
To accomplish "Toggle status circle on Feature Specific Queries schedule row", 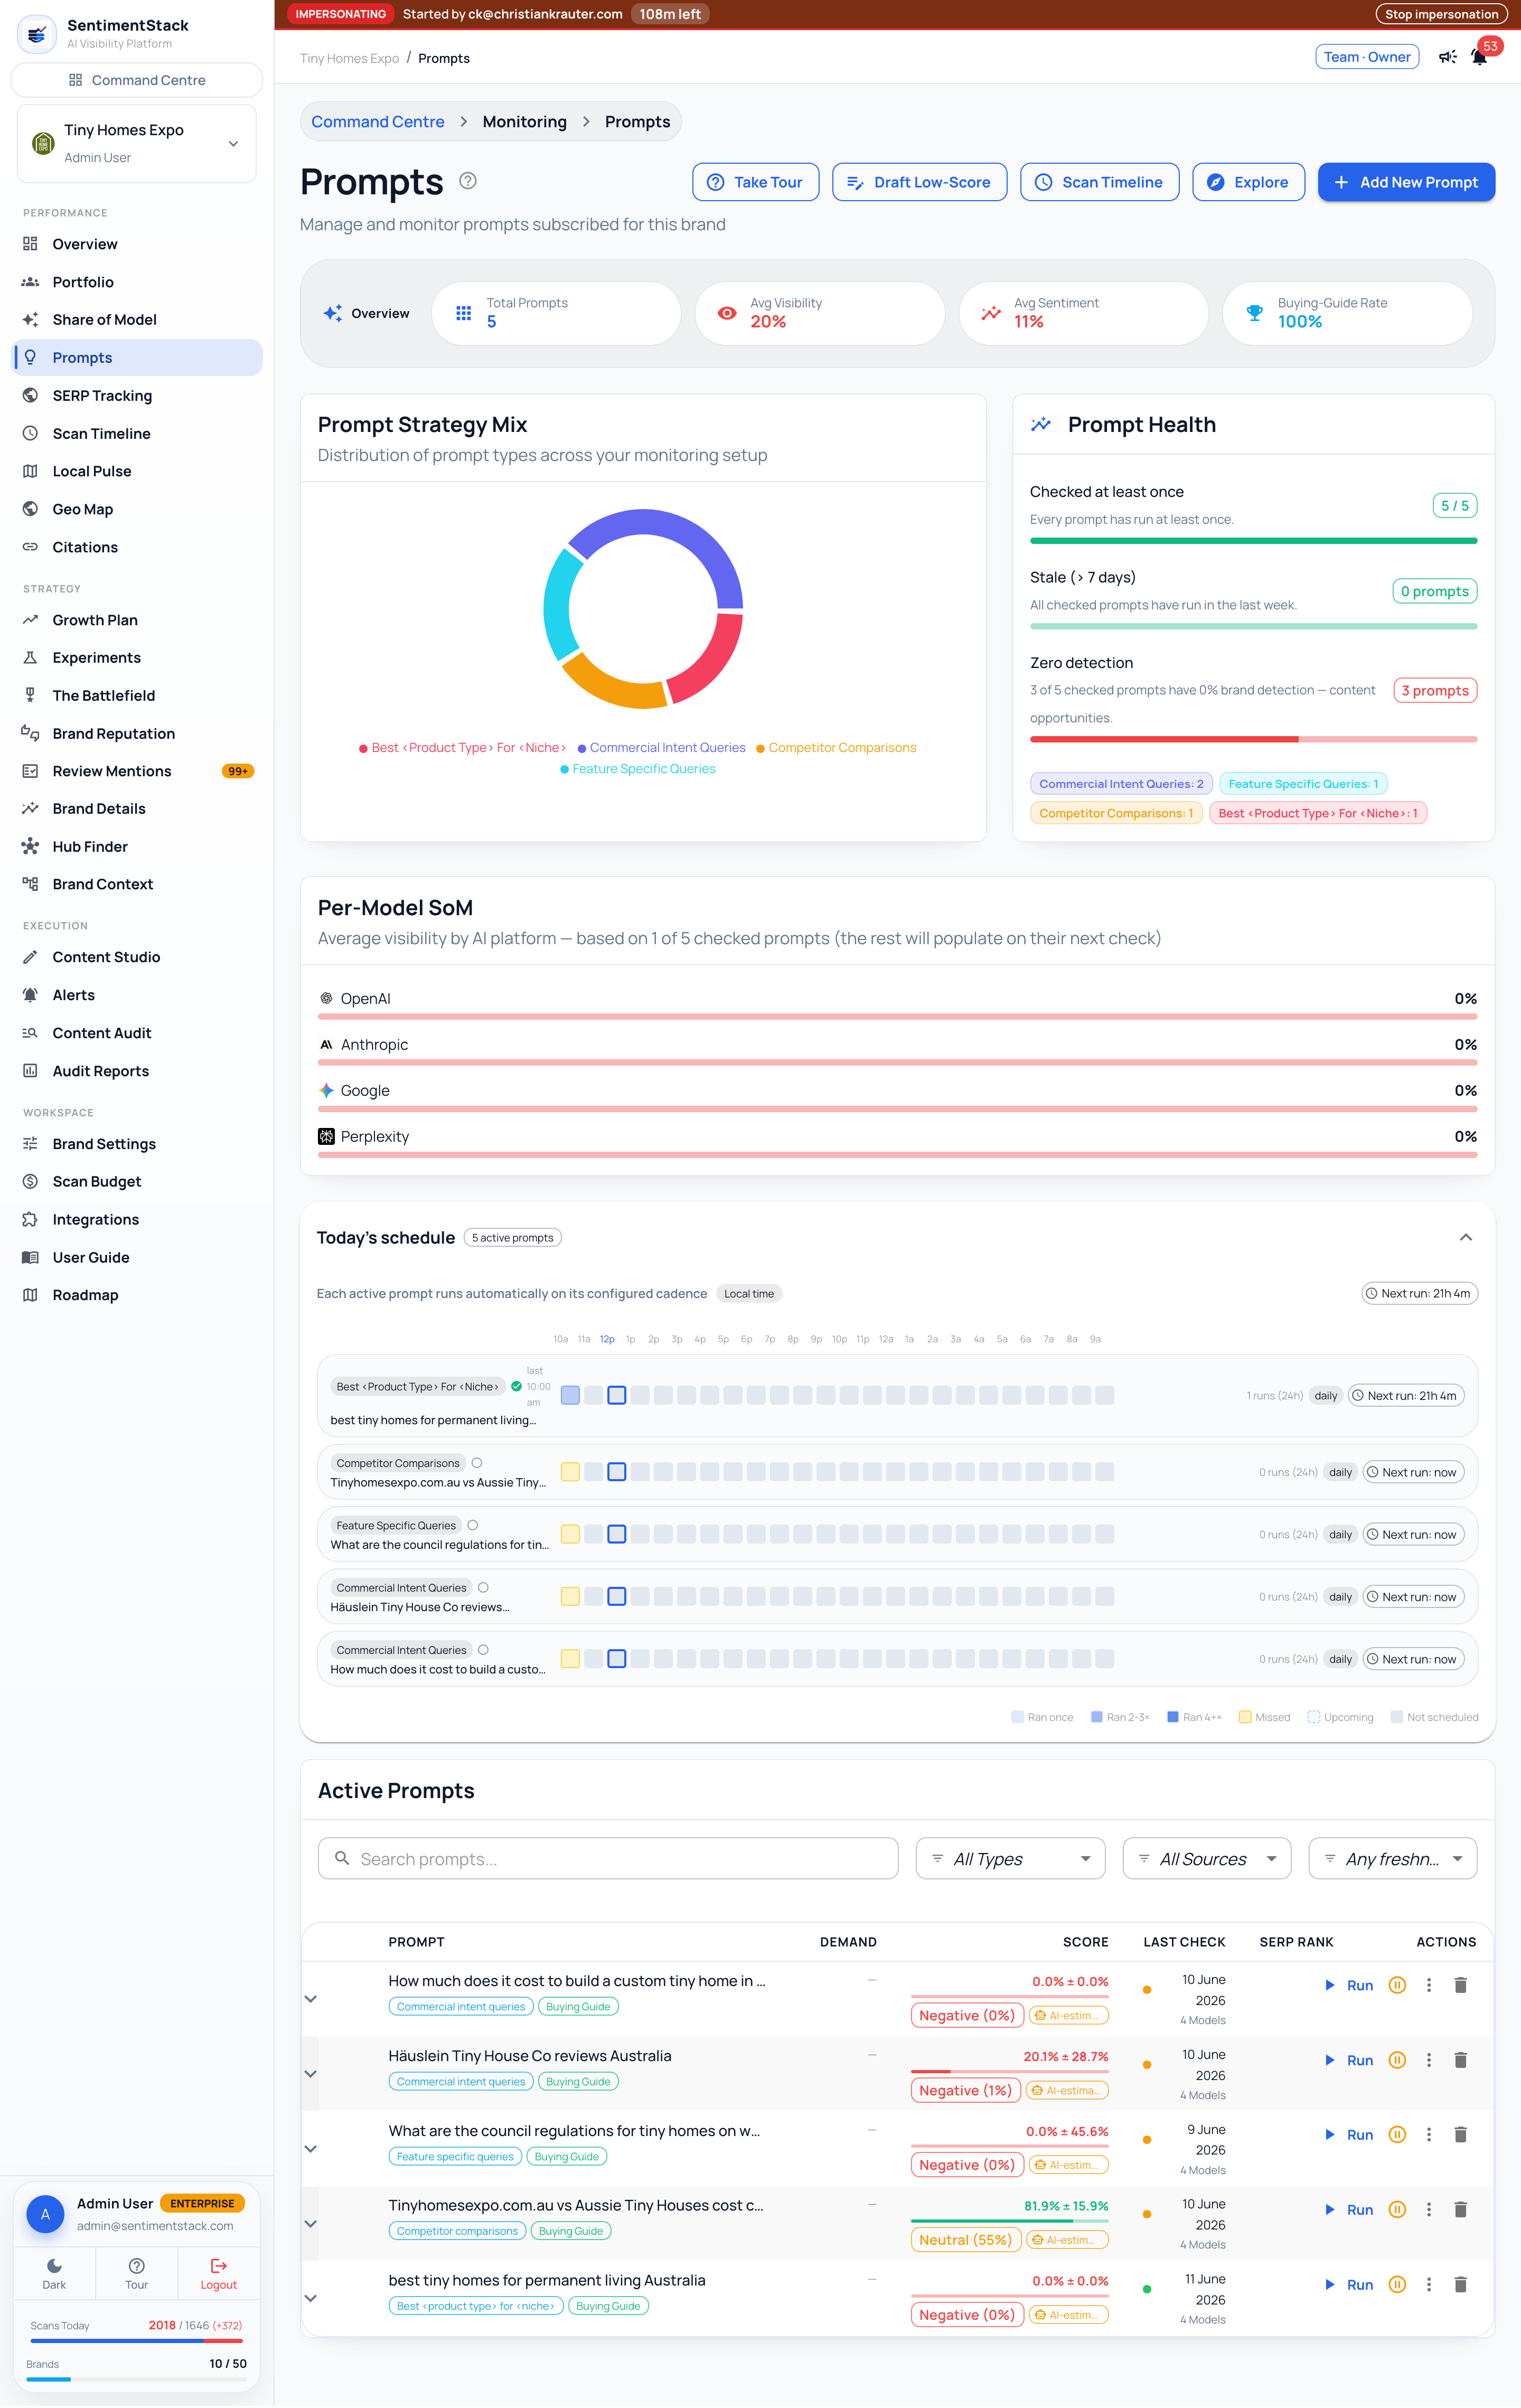I will (473, 1525).
